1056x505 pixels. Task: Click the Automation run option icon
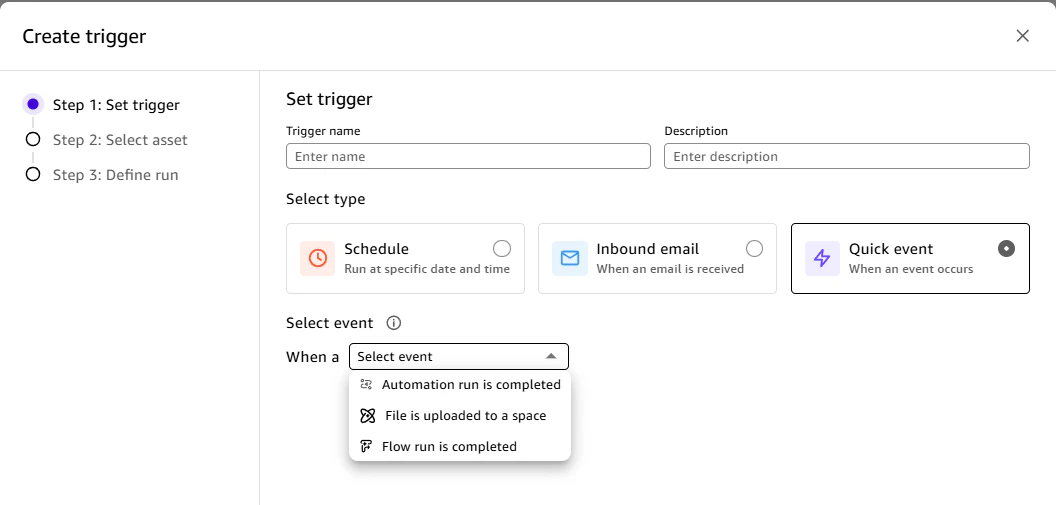pos(366,384)
